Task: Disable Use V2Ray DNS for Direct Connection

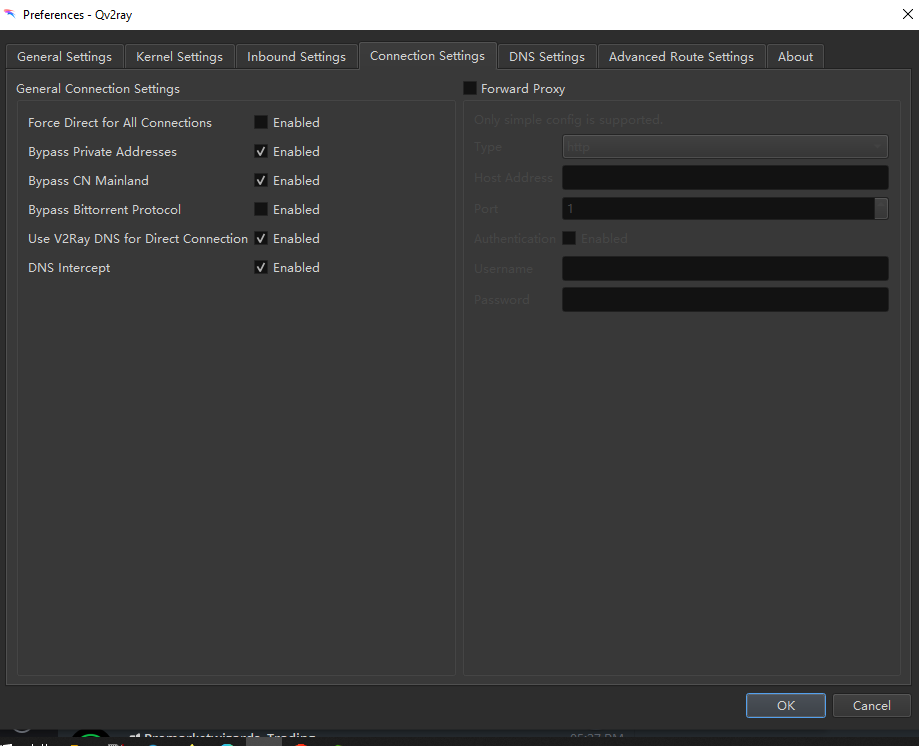Action: click(x=261, y=238)
